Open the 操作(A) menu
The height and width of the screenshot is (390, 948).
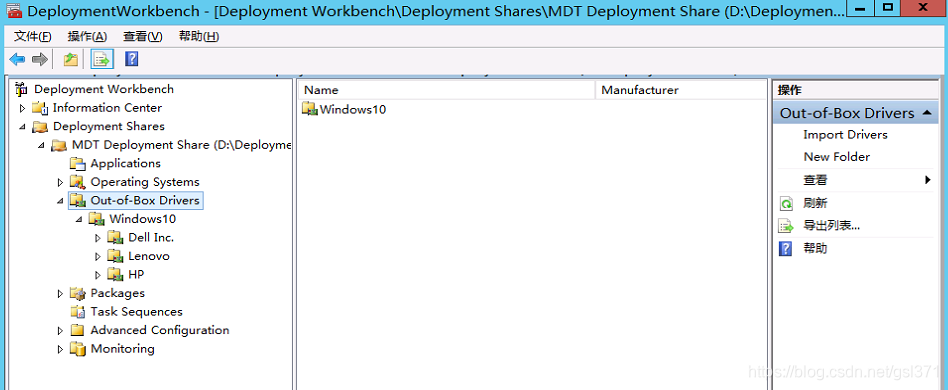click(x=88, y=36)
